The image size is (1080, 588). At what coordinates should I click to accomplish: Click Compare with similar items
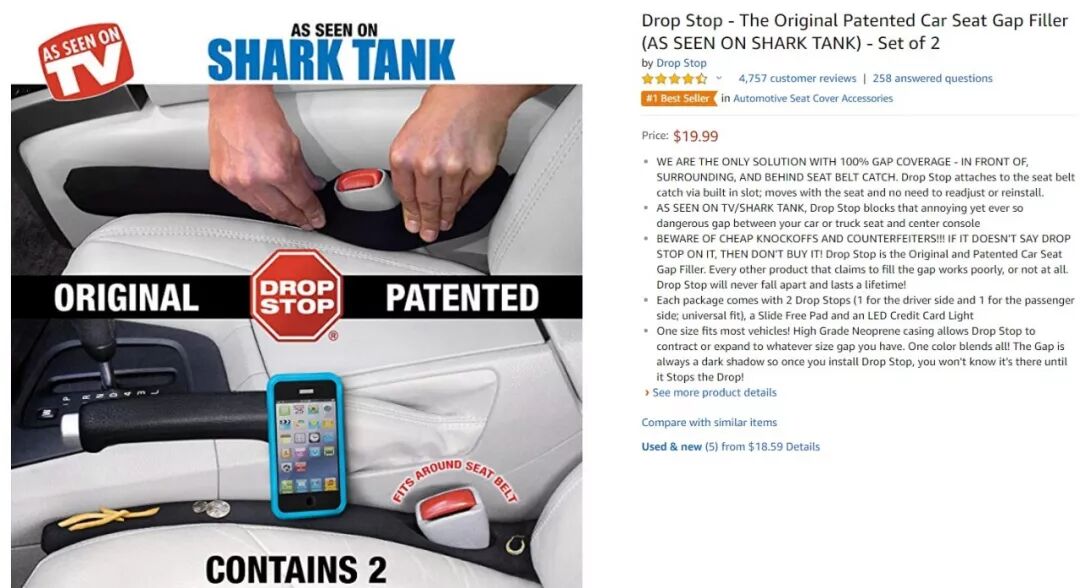[x=709, y=422]
